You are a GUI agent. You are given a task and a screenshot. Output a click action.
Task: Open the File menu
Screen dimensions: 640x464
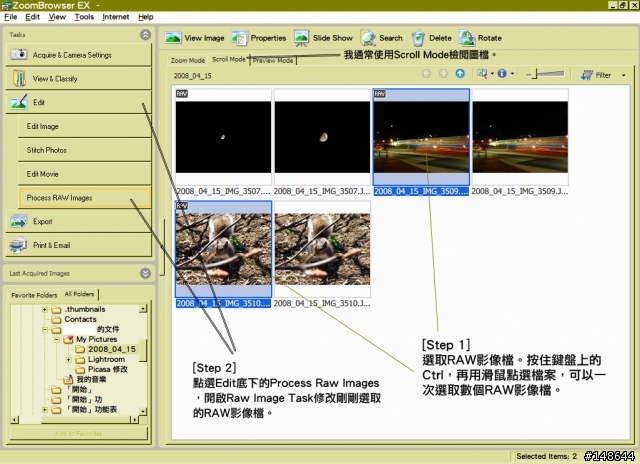click(11, 17)
